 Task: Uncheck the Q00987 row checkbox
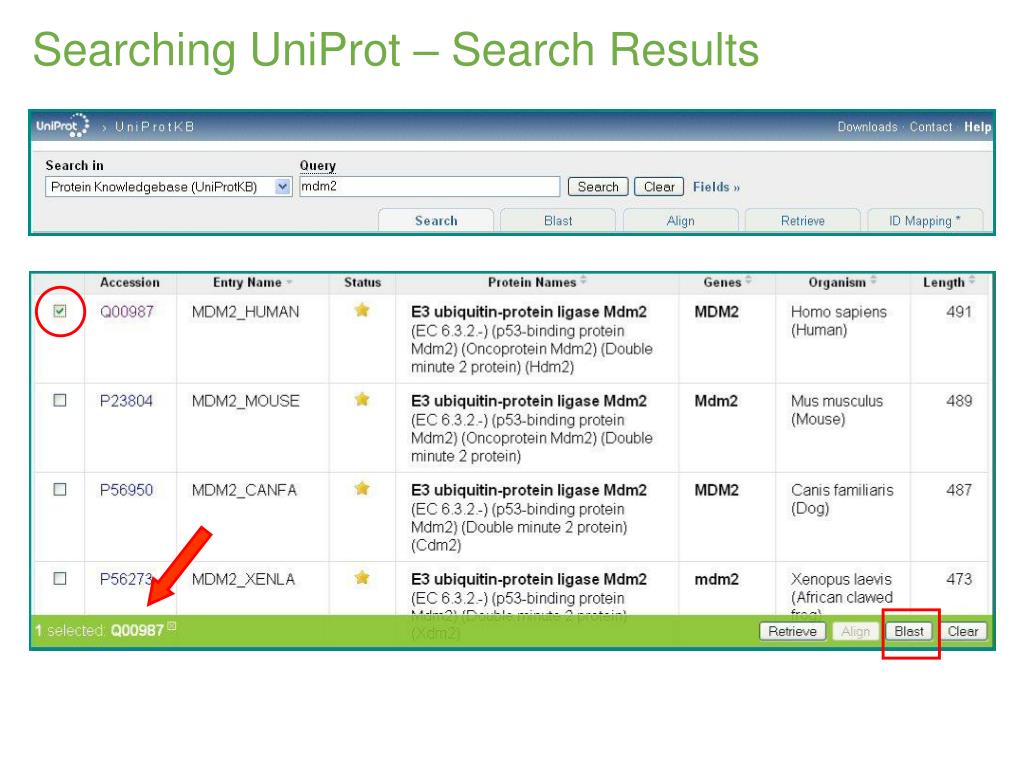[59, 311]
